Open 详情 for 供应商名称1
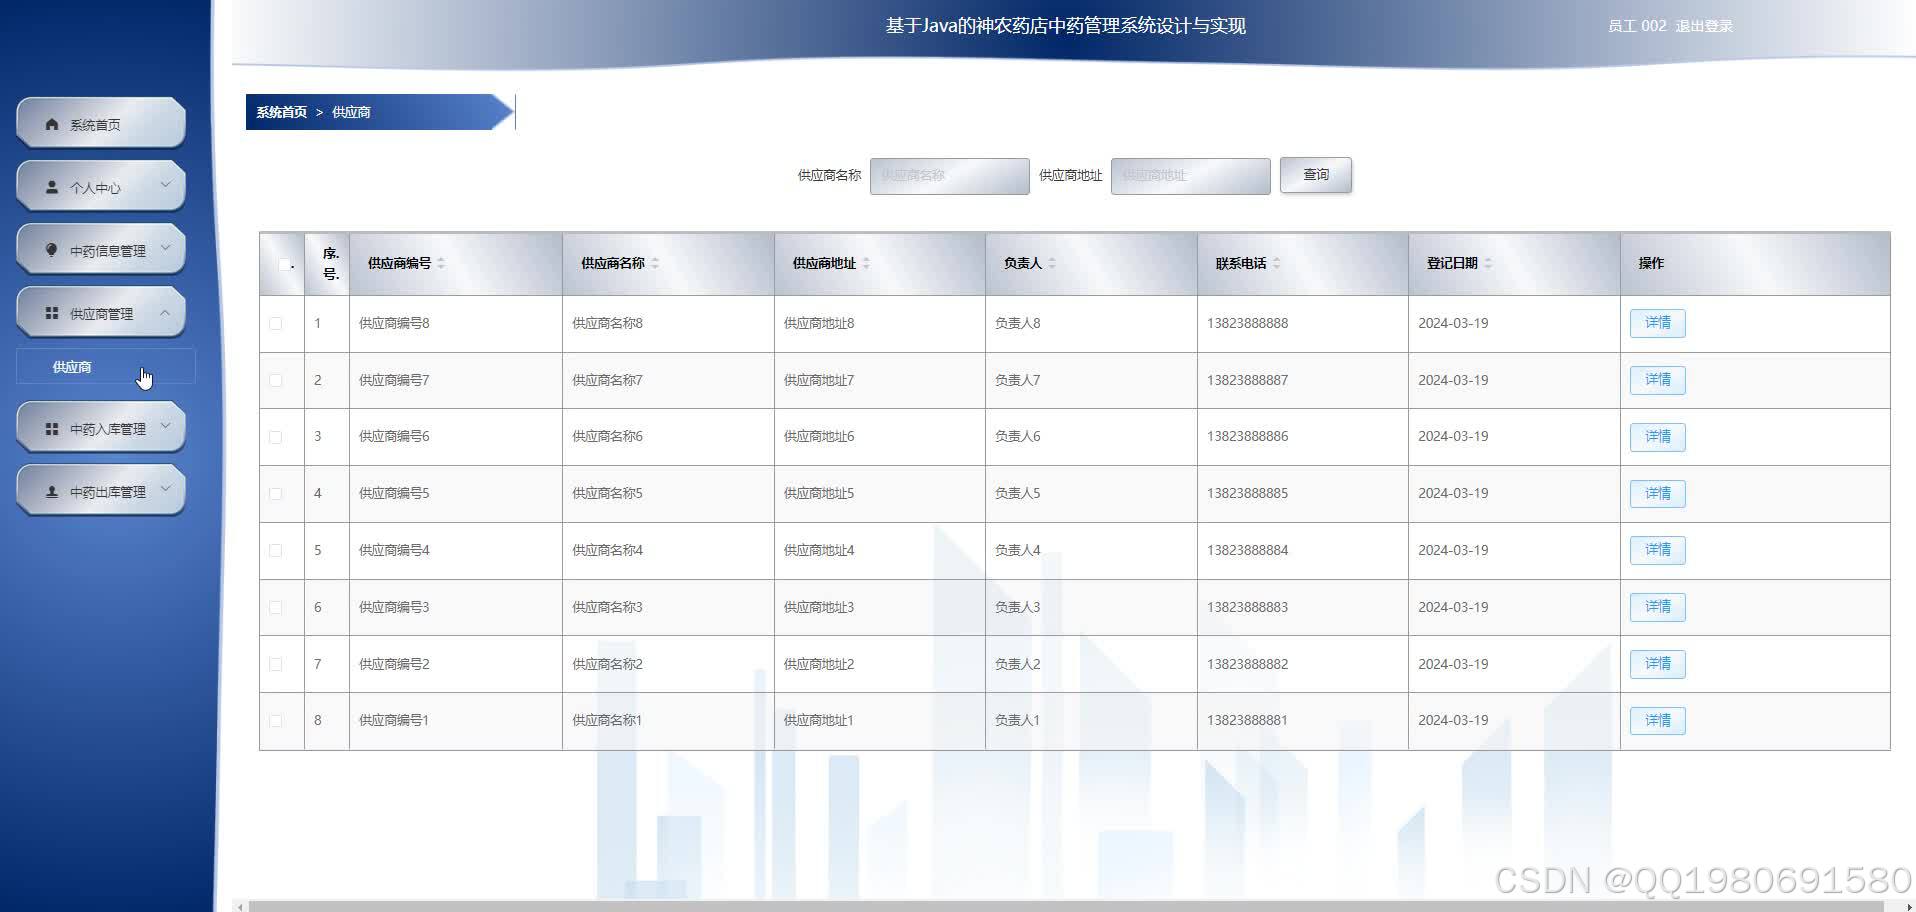1916x912 pixels. tap(1657, 721)
